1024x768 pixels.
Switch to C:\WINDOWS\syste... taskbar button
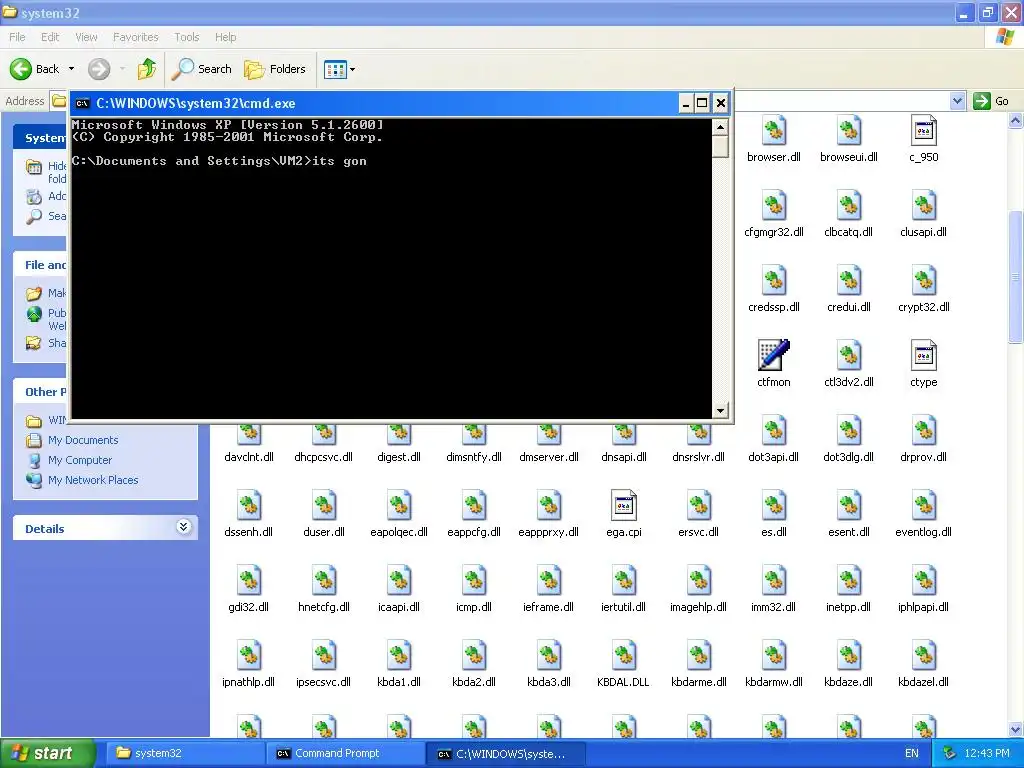pos(506,753)
